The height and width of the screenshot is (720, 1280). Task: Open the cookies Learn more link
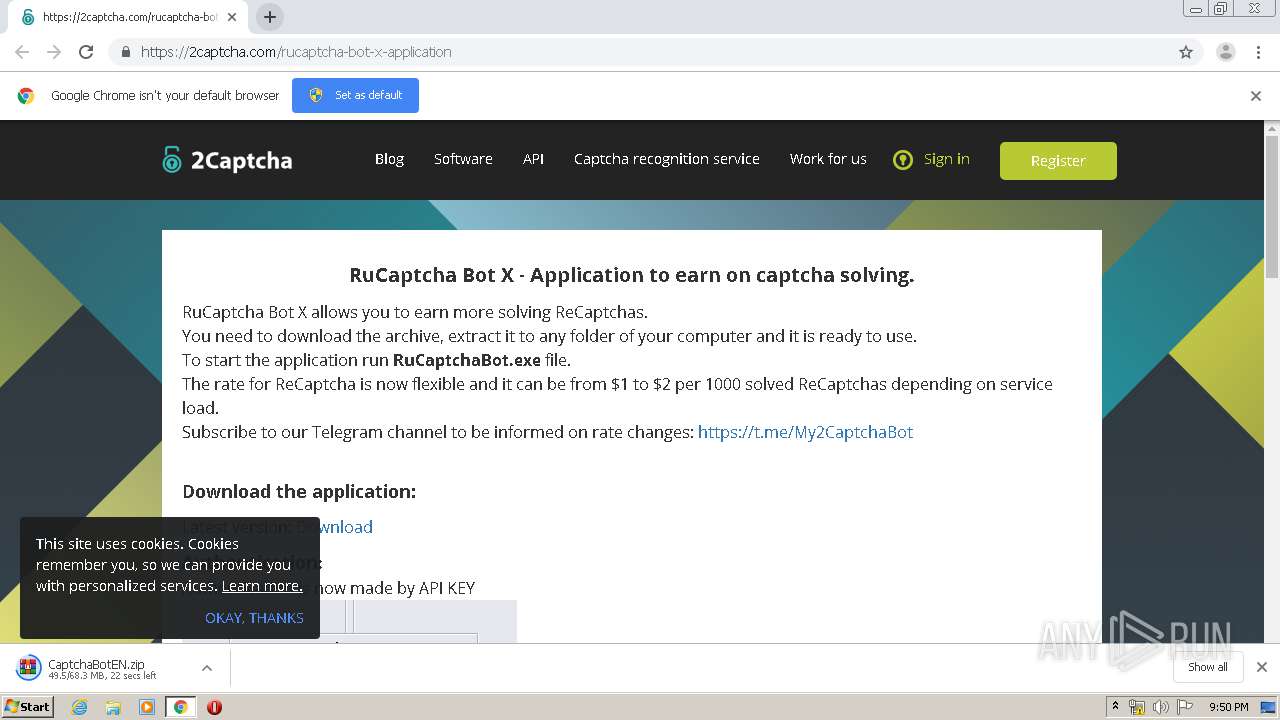coord(262,586)
